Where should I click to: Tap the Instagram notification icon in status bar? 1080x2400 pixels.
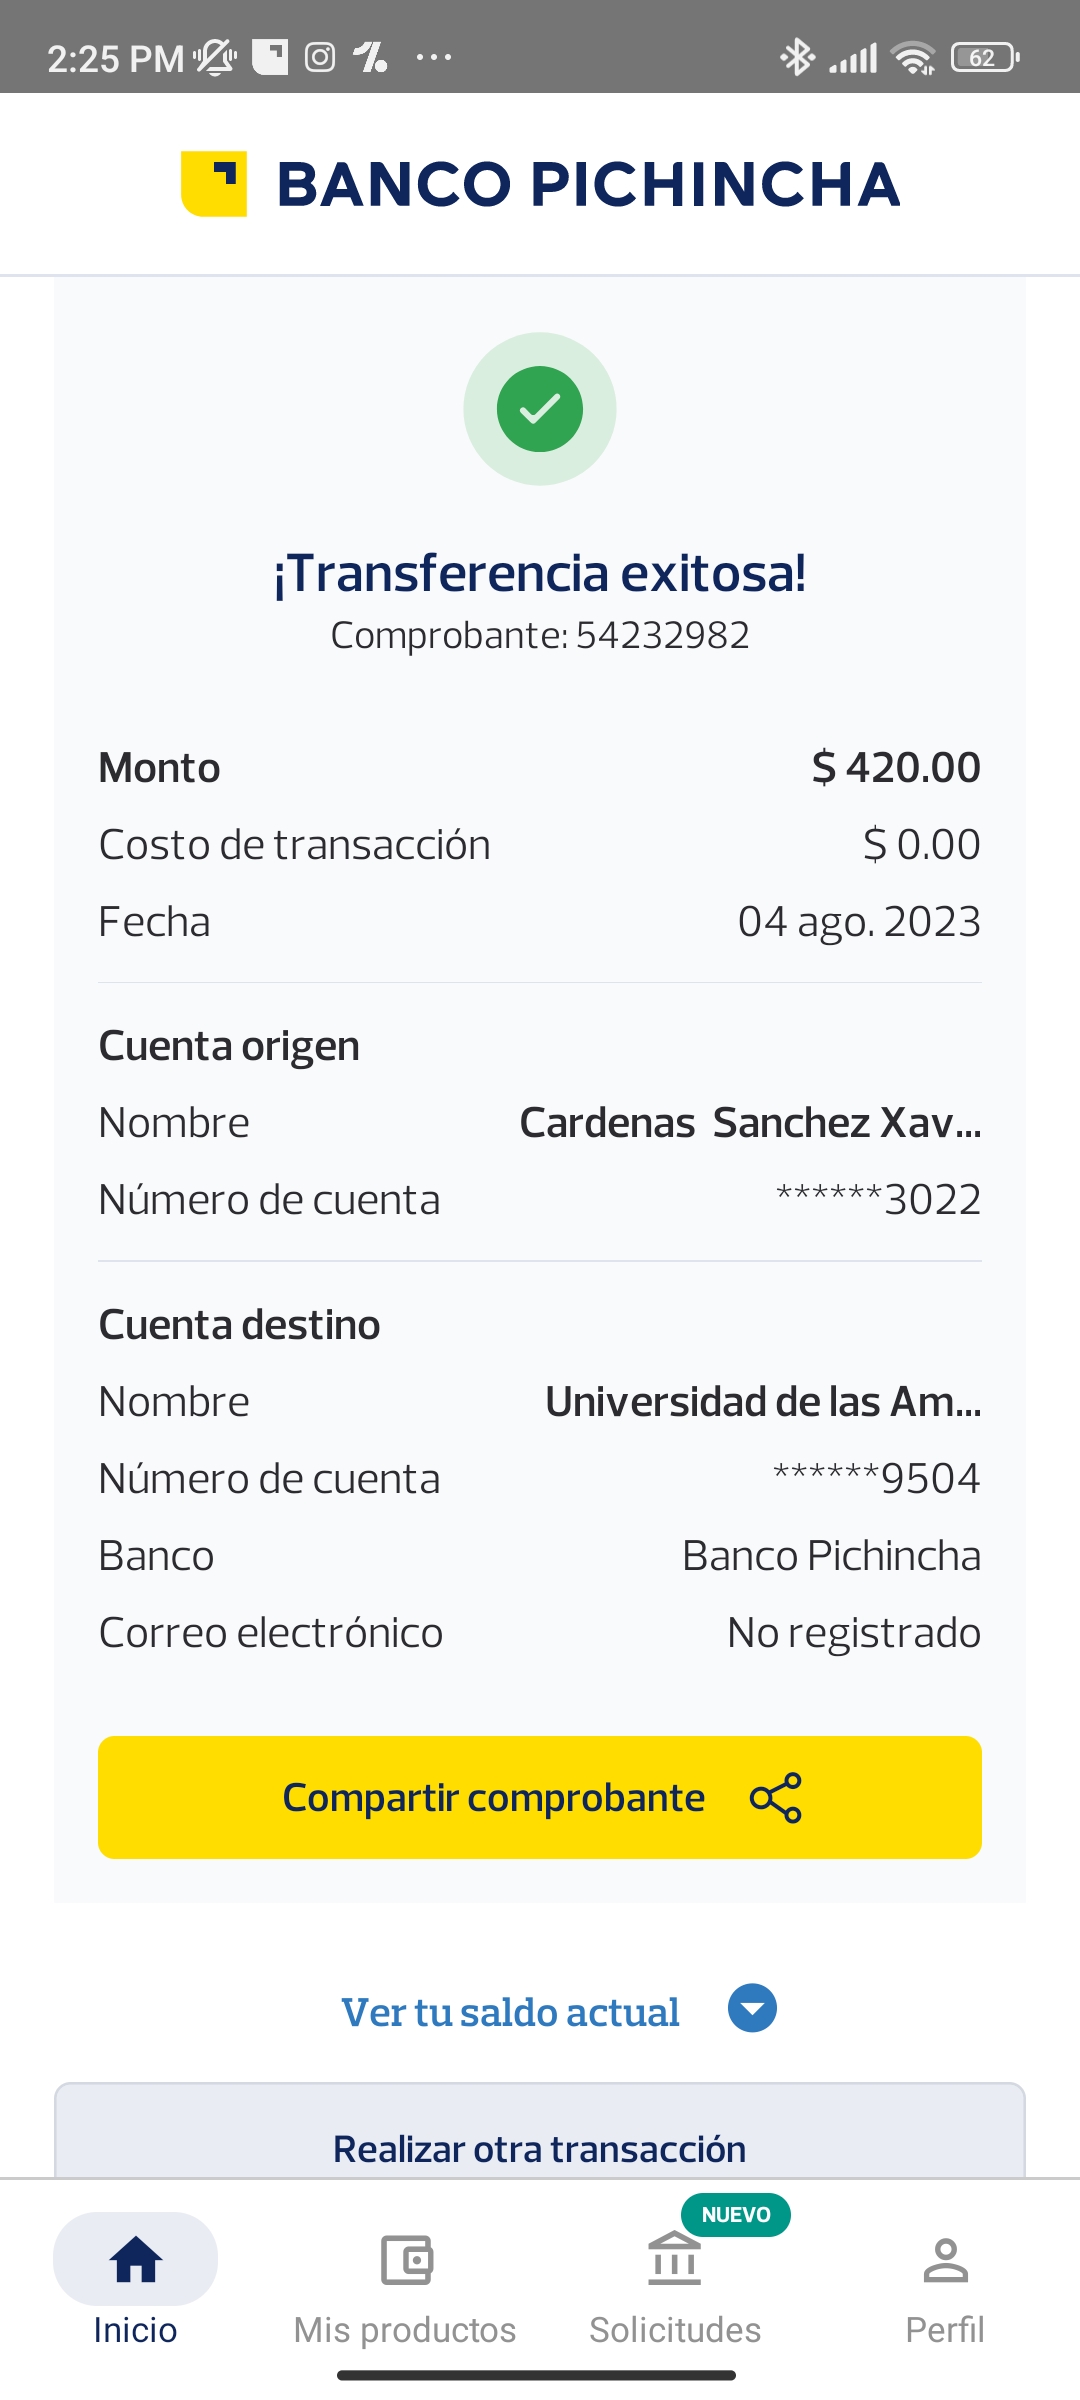pyautogui.click(x=320, y=57)
